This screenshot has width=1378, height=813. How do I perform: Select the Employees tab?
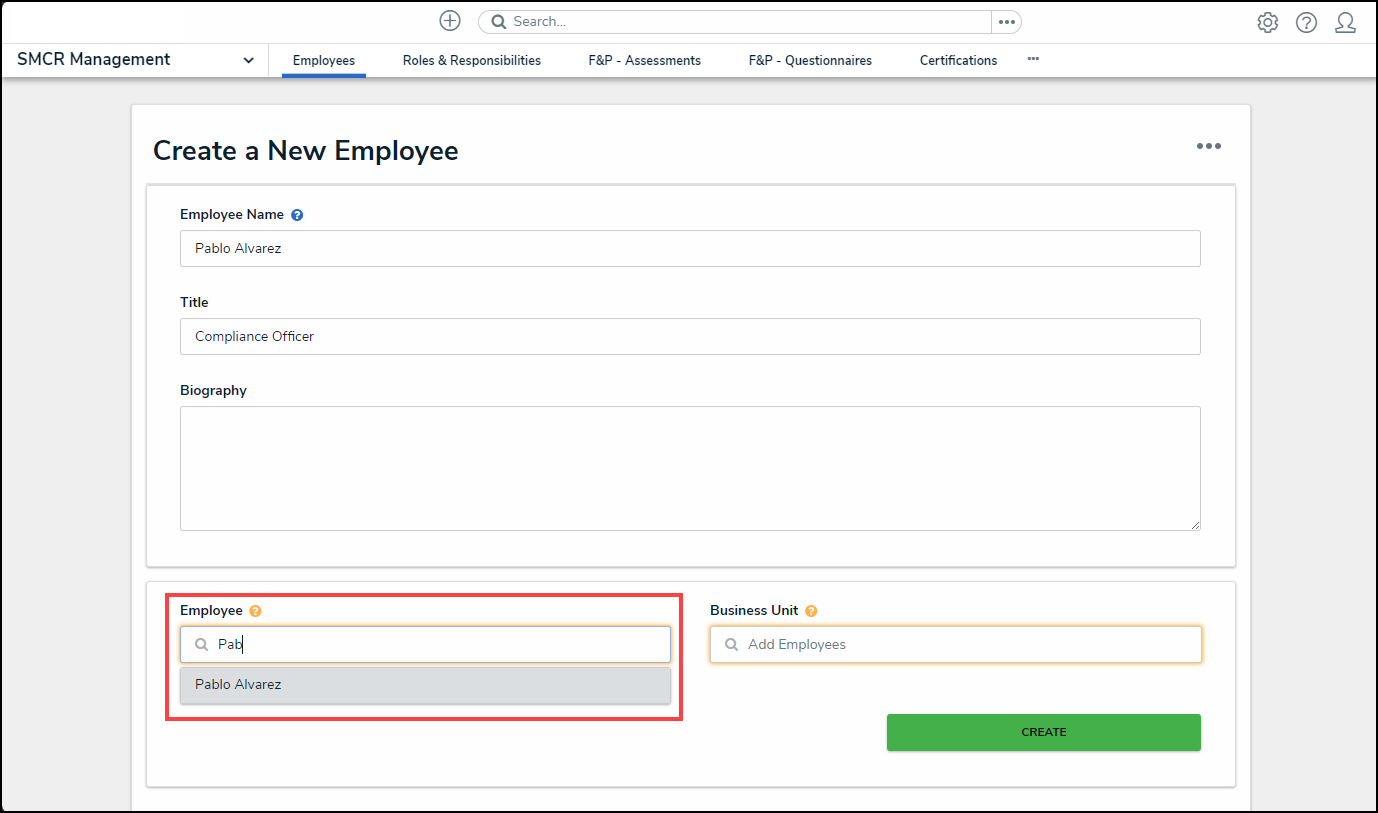tap(323, 60)
